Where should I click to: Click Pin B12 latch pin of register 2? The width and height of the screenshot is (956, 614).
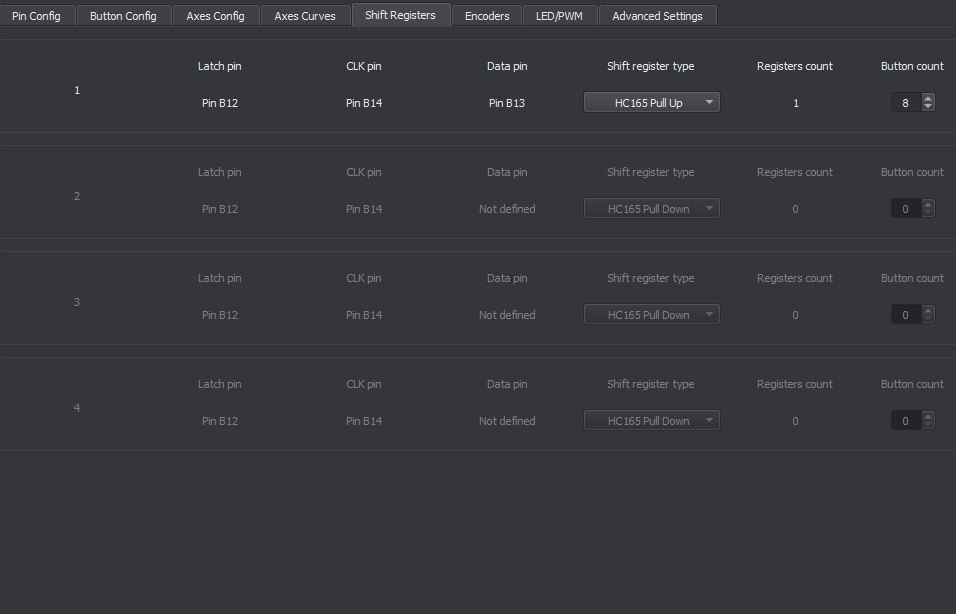219,209
